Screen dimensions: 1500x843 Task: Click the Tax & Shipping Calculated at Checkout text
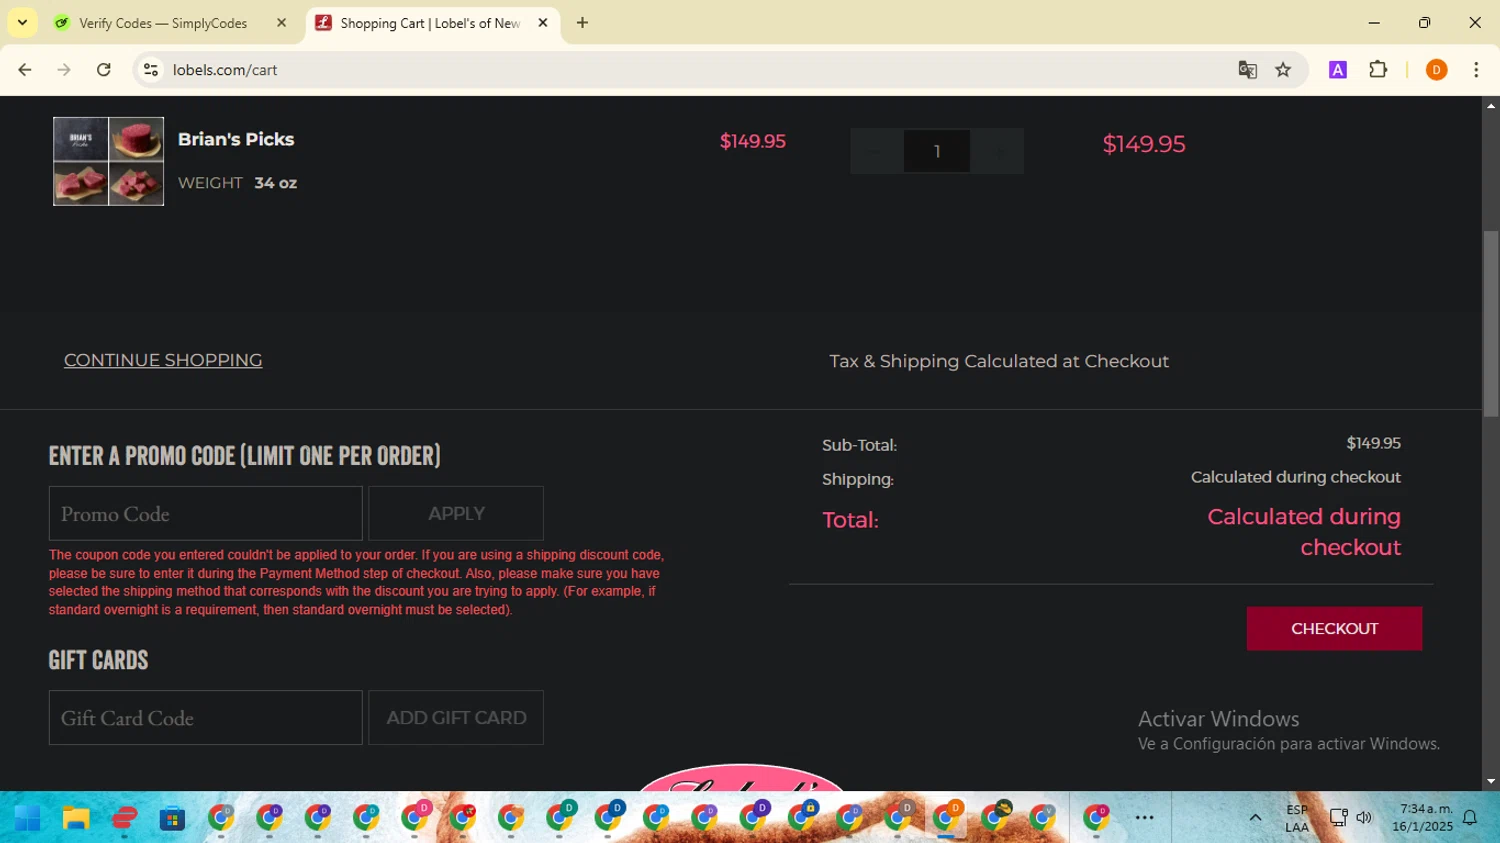999,361
